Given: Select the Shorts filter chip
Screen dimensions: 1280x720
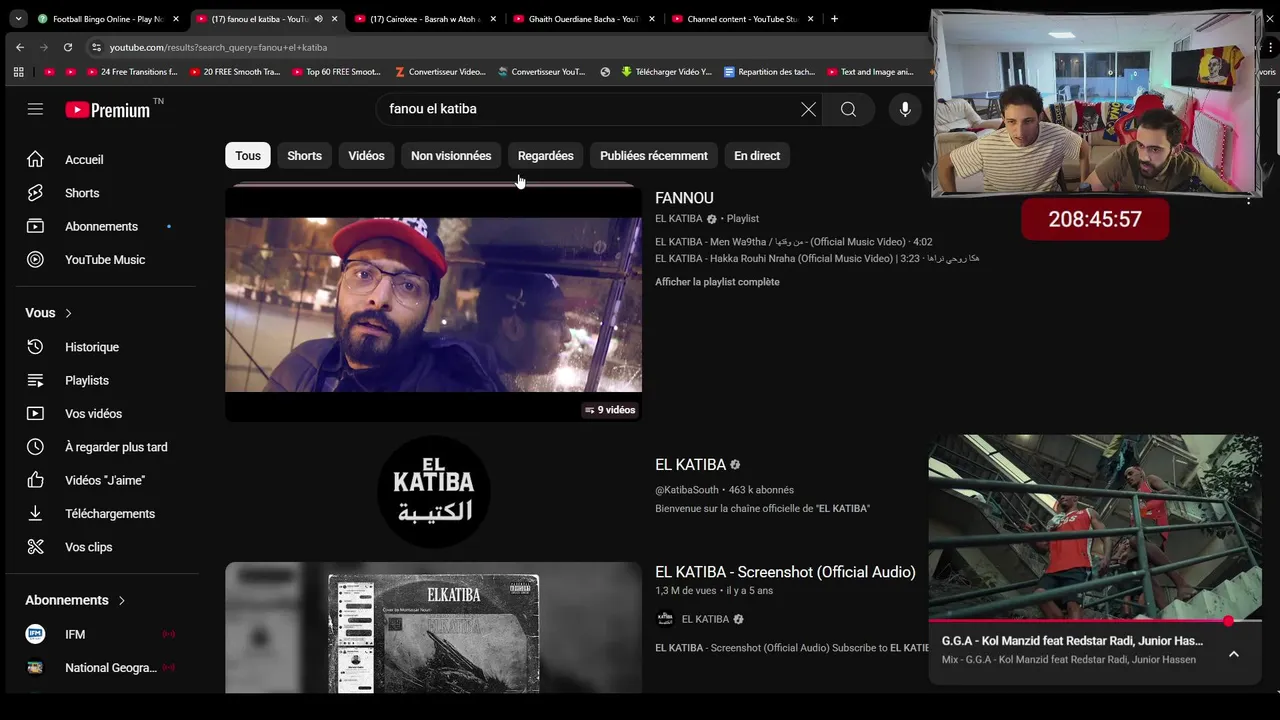Looking at the screenshot, I should click(x=304, y=156).
